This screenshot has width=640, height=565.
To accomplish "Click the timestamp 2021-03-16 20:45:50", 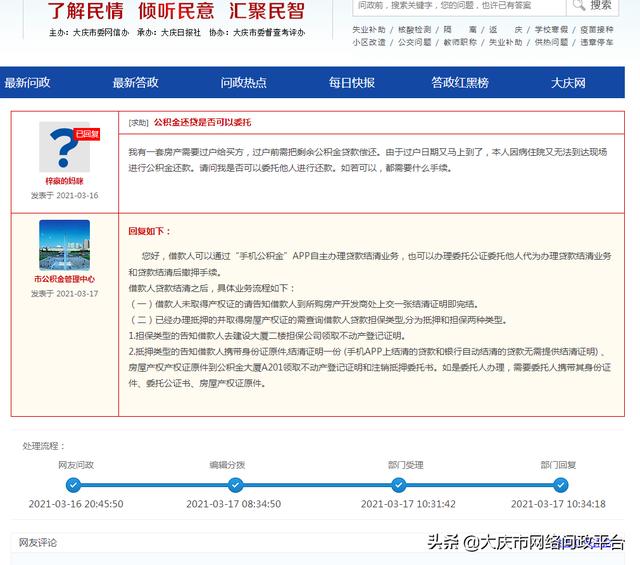I will [x=76, y=504].
